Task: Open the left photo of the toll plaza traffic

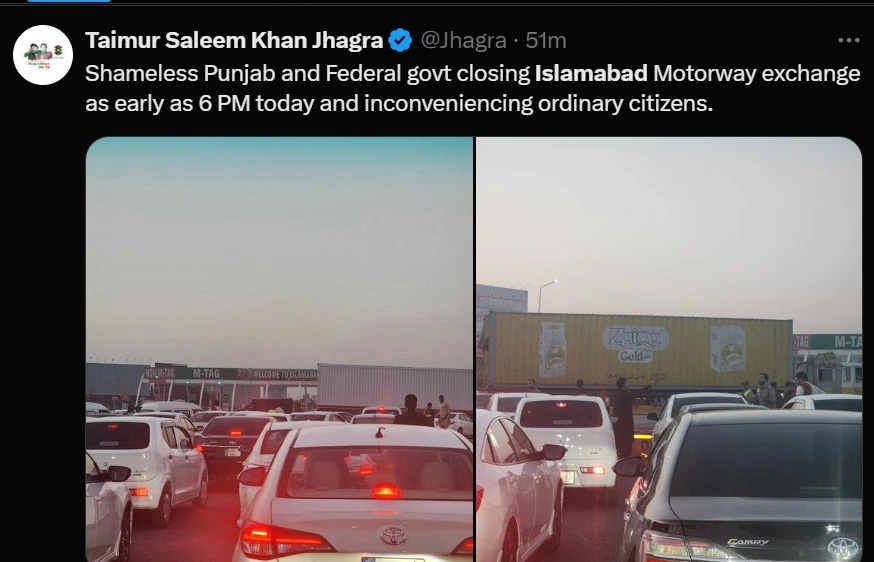Action: pyautogui.click(x=279, y=350)
